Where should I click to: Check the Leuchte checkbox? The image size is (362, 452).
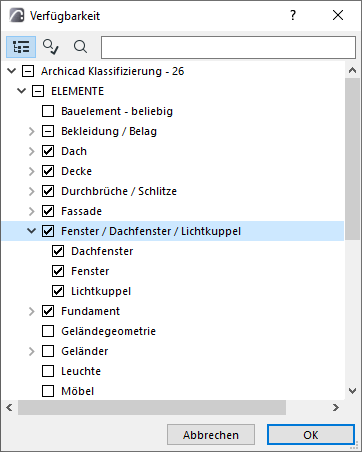point(48,371)
